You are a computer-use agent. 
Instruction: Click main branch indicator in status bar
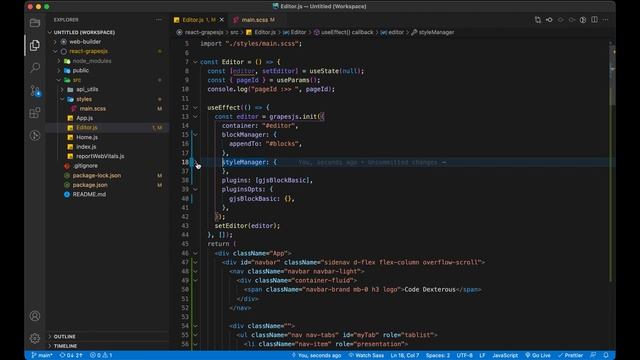(42, 355)
